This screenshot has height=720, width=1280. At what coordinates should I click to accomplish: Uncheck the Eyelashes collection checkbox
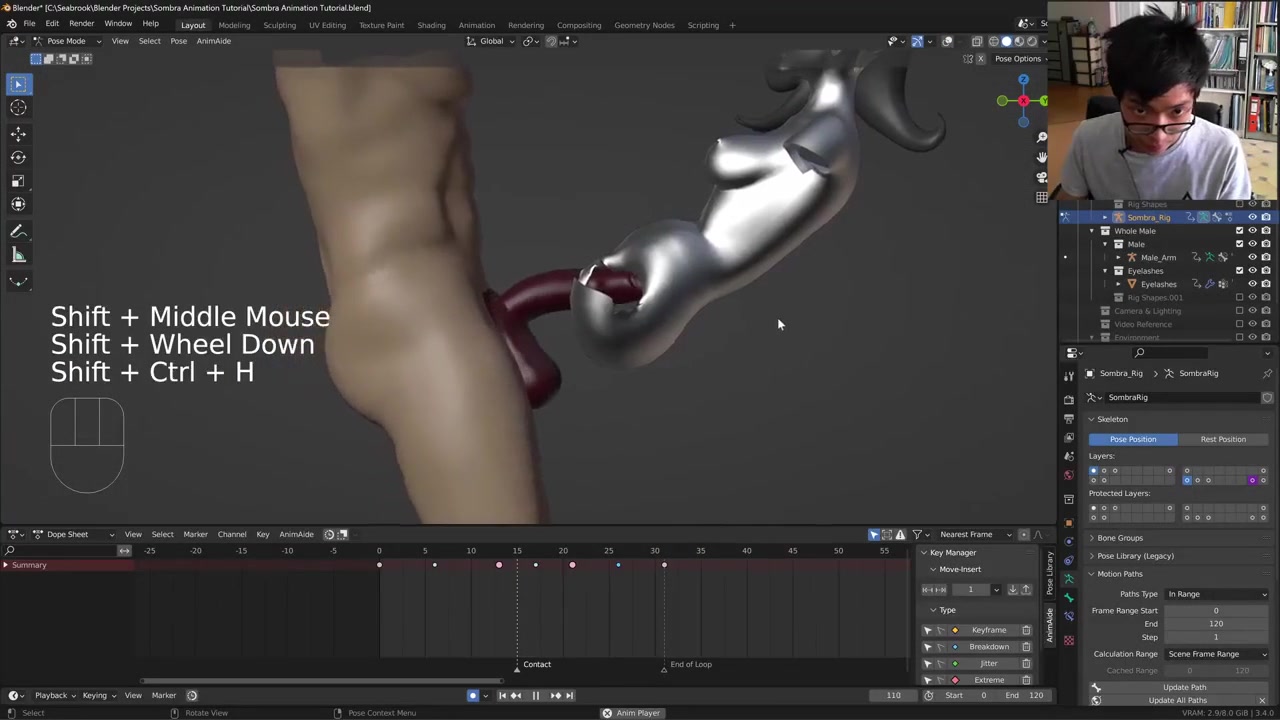(x=1239, y=271)
